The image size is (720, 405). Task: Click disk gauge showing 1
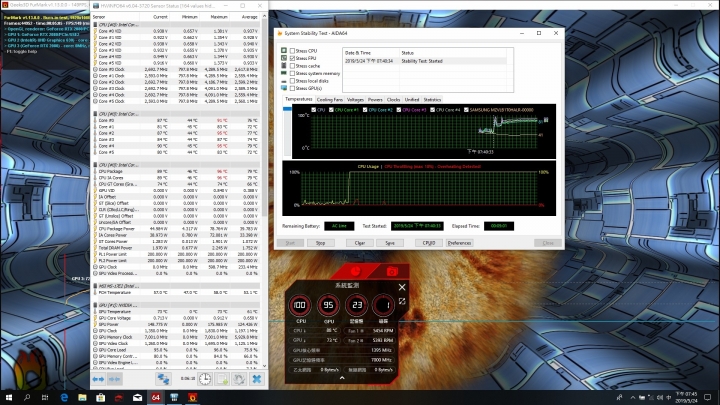(x=383, y=305)
